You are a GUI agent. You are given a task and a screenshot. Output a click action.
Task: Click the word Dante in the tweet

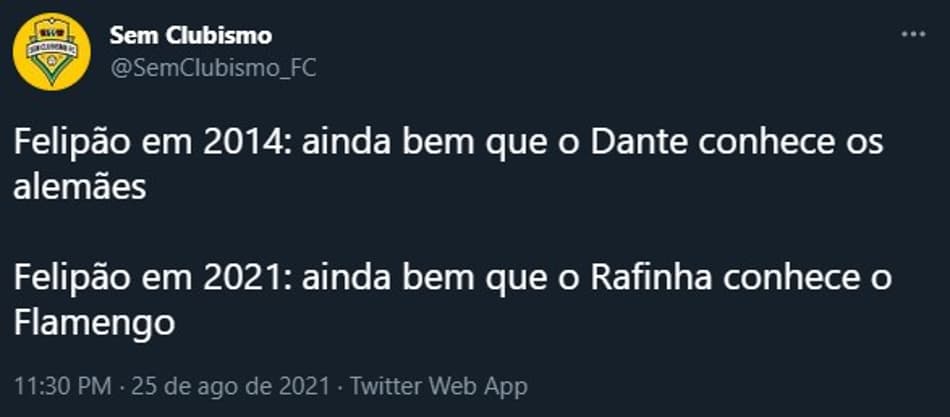click(639, 143)
